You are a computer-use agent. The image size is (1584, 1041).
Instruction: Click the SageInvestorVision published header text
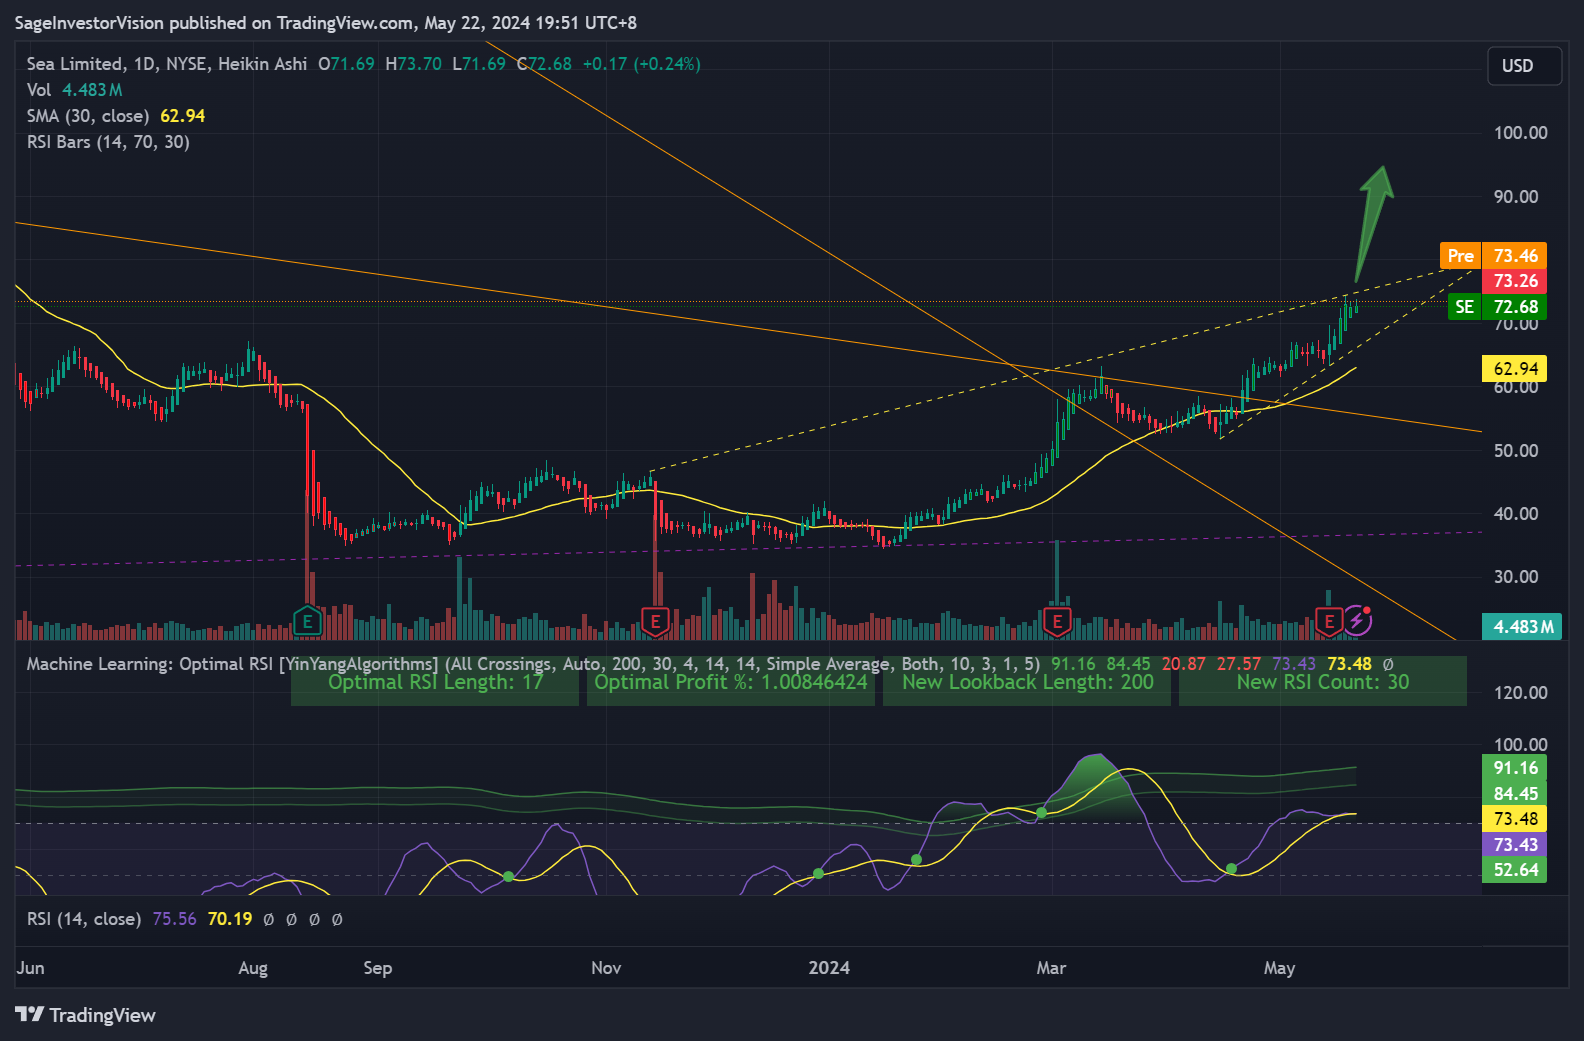[x=326, y=23]
